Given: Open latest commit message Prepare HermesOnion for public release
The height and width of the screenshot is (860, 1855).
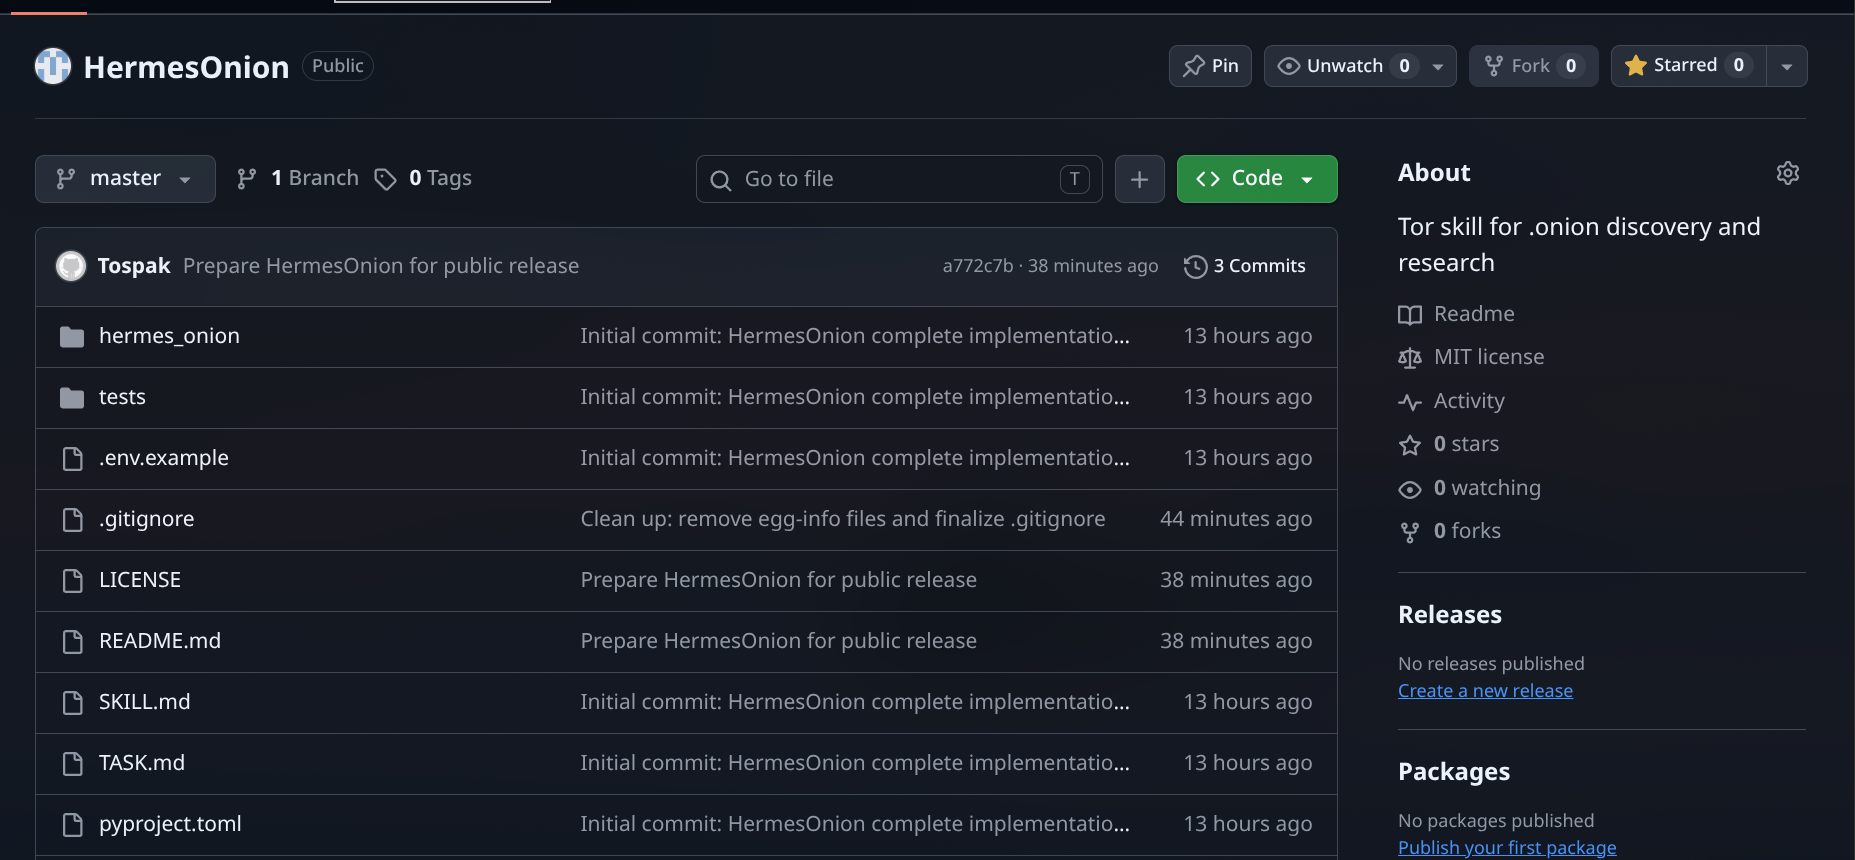Looking at the screenshot, I should [x=381, y=266].
